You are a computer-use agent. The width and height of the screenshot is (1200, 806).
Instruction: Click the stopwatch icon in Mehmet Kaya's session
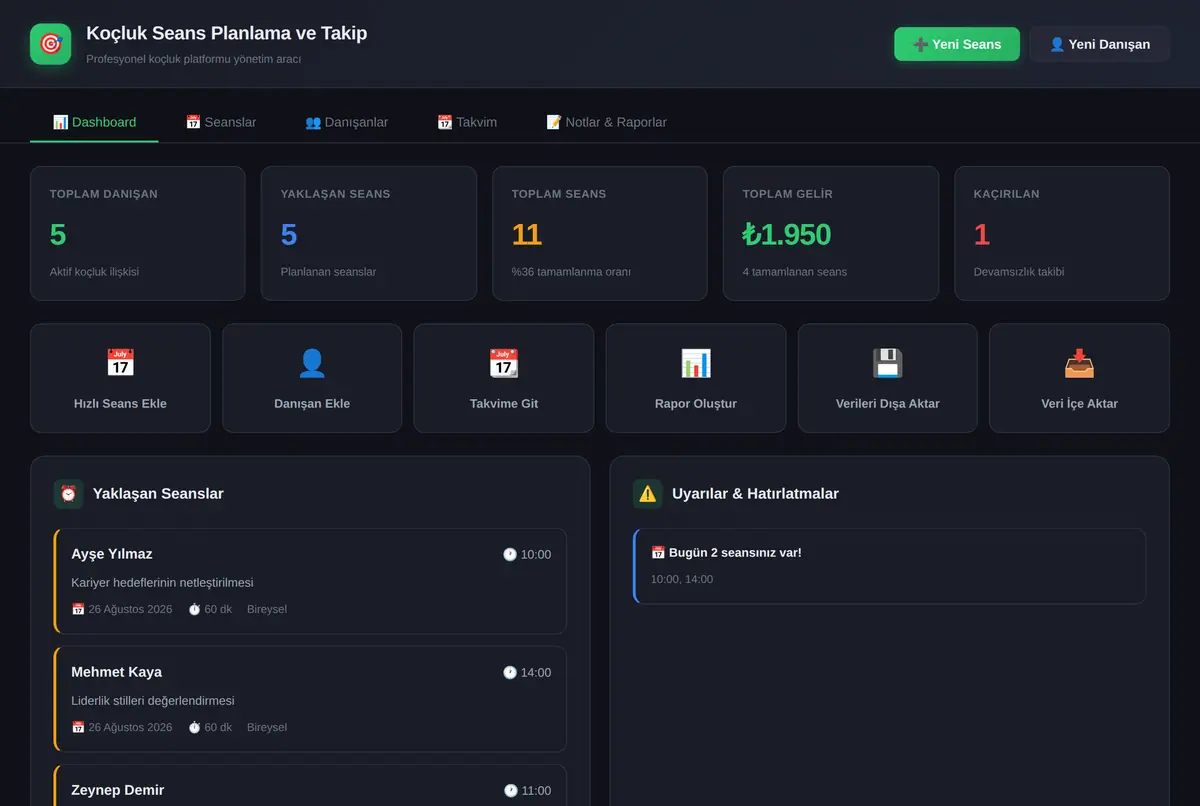coord(194,727)
